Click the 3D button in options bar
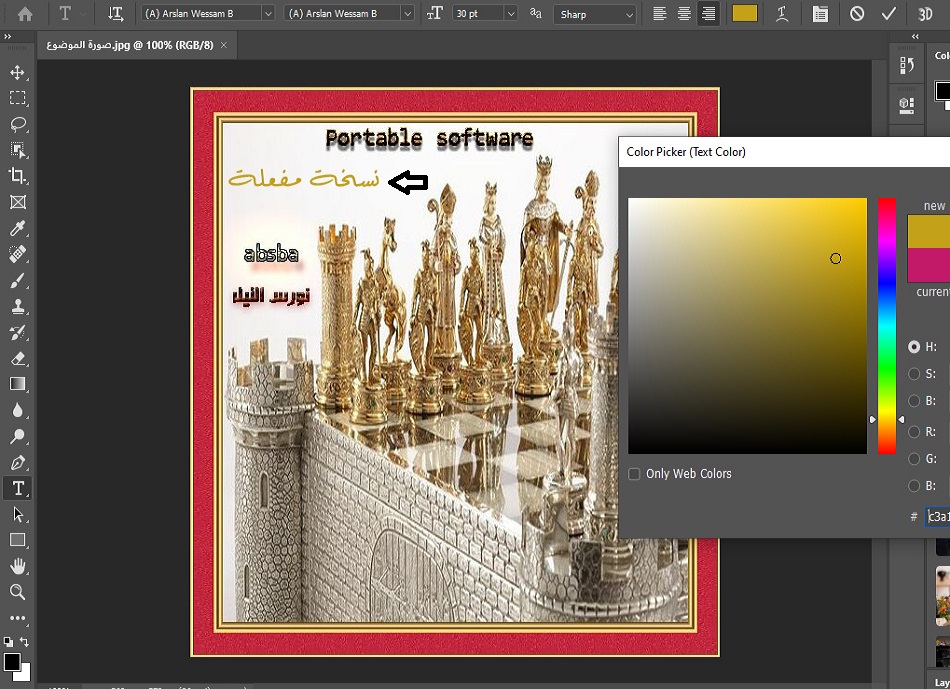Viewport: 950px width, 689px height. click(925, 14)
